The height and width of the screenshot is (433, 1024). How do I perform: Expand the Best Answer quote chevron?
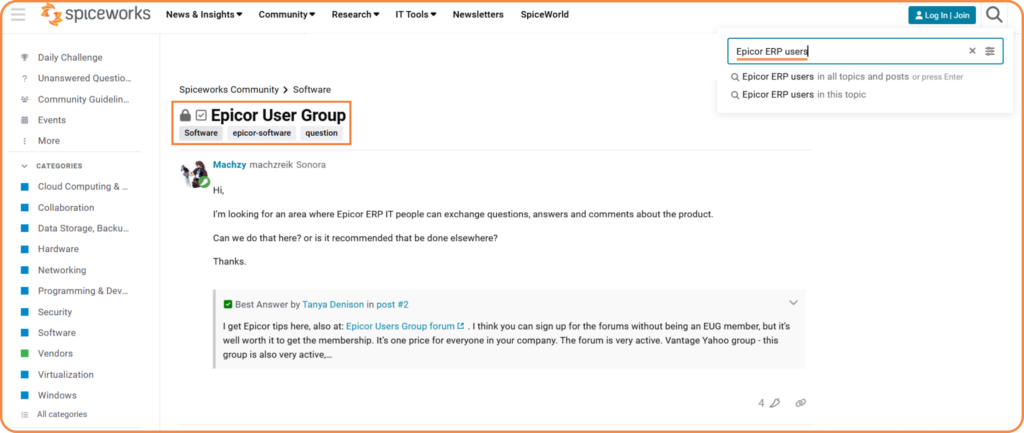(793, 302)
